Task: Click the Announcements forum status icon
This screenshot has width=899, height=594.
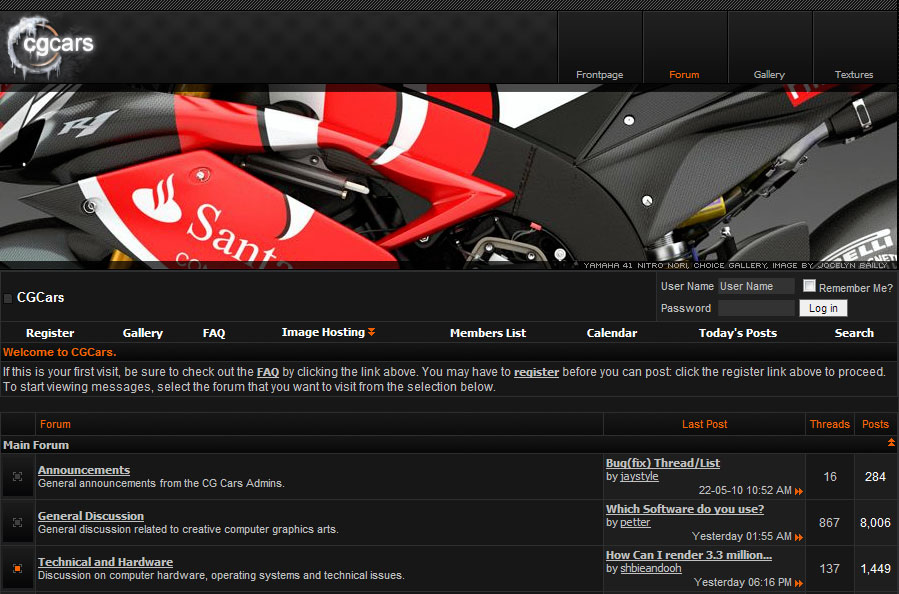Action: (18, 476)
